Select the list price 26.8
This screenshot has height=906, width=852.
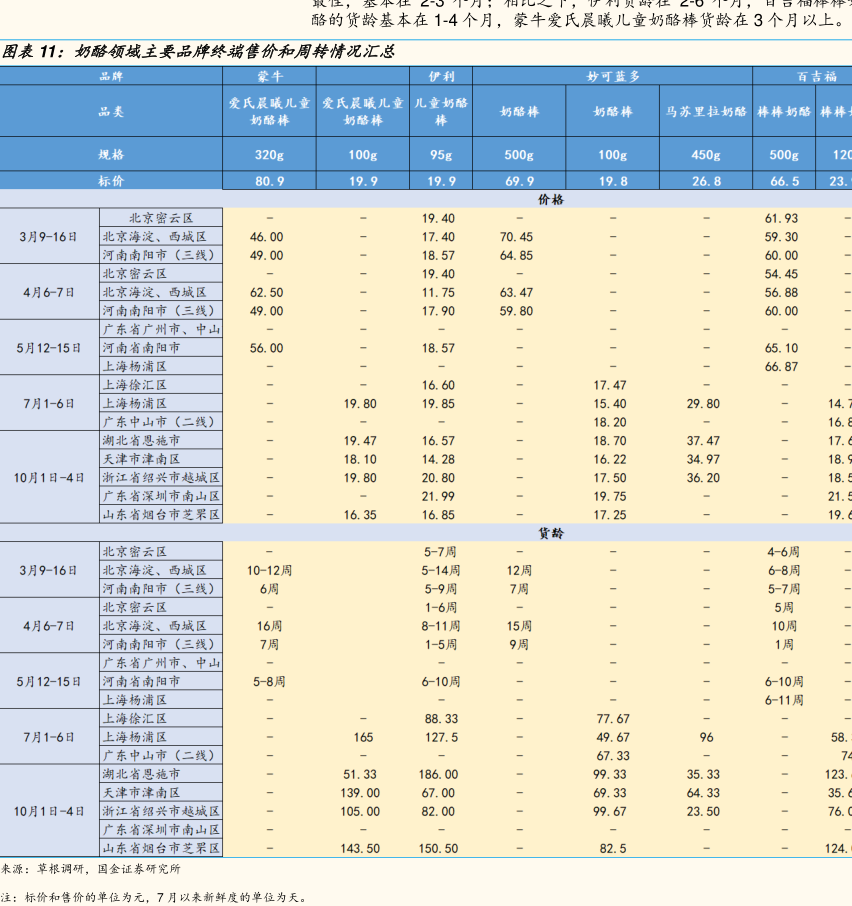coord(706,181)
